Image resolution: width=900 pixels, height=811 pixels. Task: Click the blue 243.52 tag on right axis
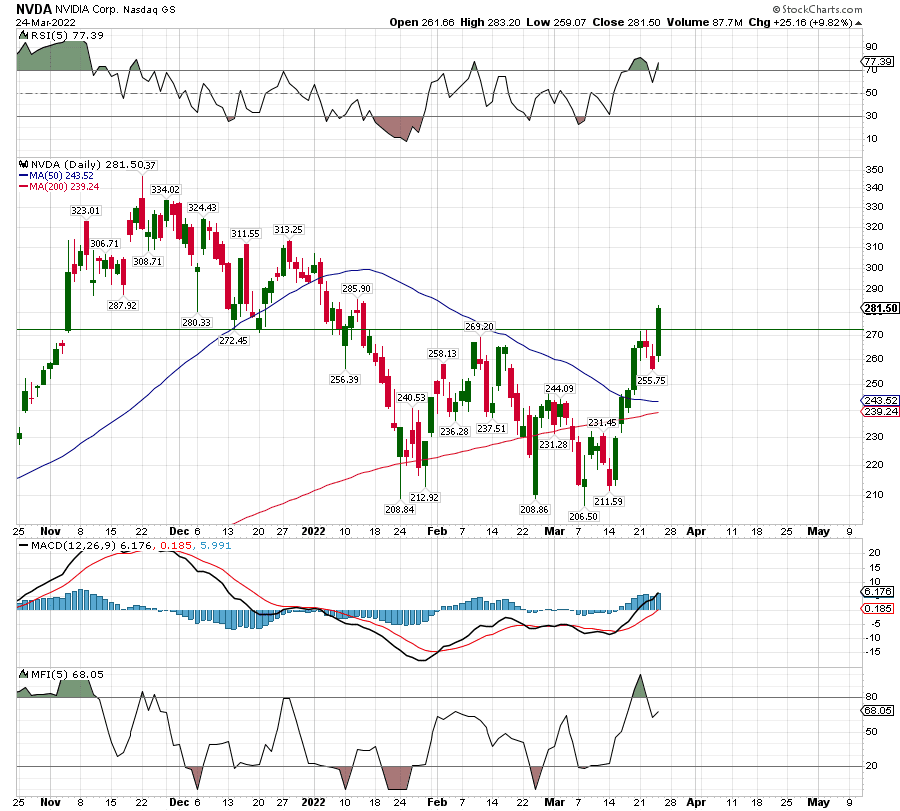tap(880, 400)
